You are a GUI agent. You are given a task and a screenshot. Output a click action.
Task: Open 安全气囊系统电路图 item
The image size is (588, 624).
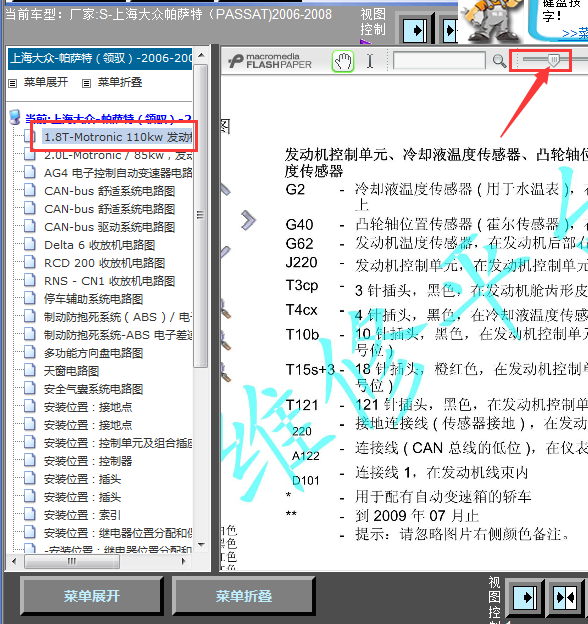pyautogui.click(x=93, y=389)
